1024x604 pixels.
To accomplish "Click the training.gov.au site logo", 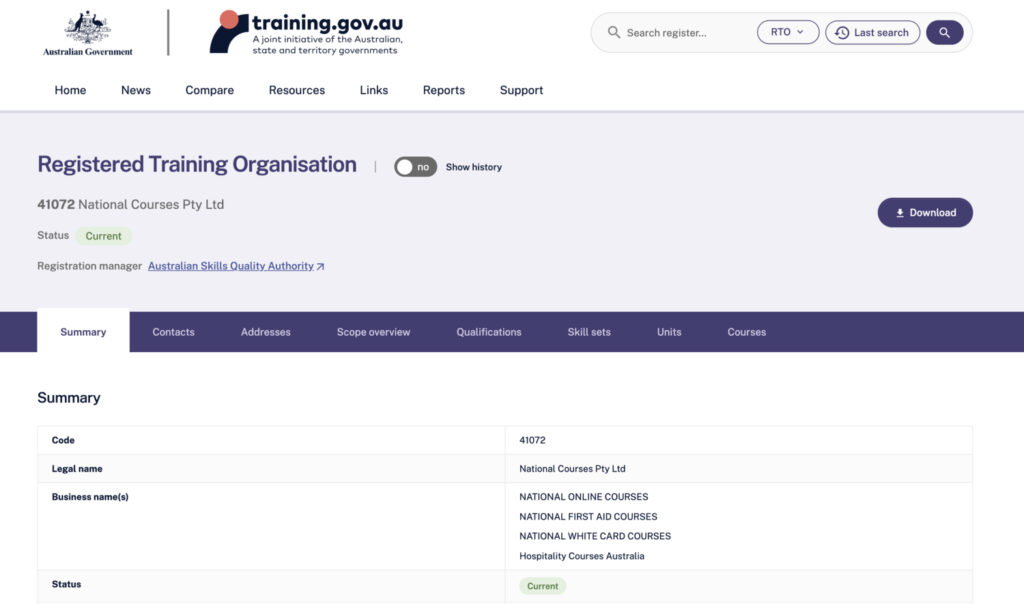I will coord(306,33).
